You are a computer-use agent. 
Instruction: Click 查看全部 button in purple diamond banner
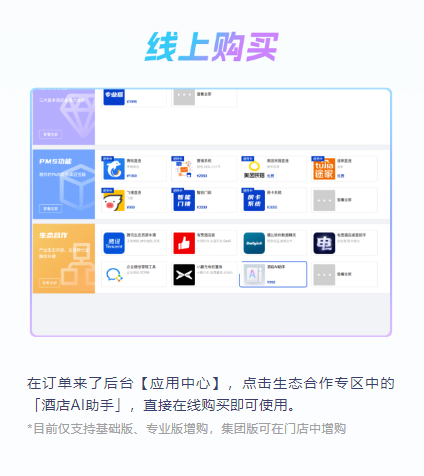(x=51, y=134)
